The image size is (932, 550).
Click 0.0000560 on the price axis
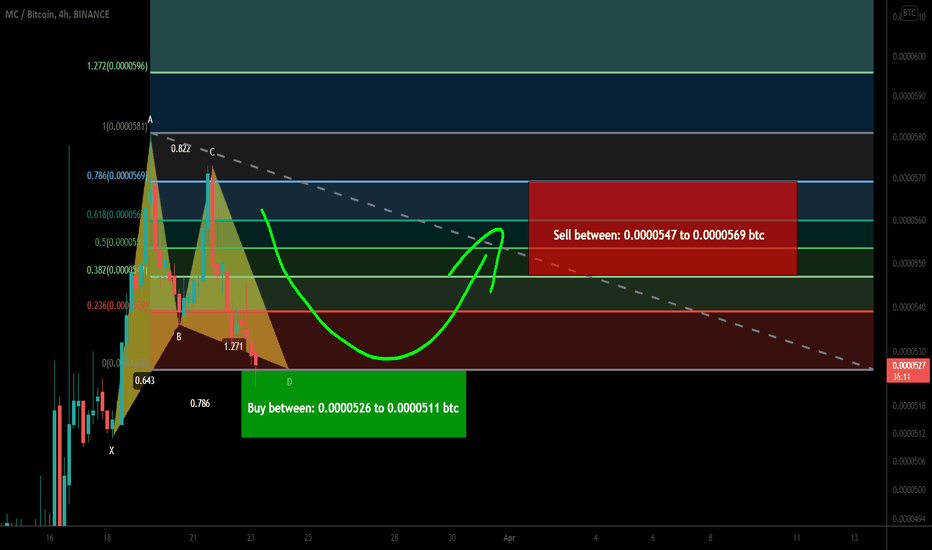pyautogui.click(x=909, y=220)
